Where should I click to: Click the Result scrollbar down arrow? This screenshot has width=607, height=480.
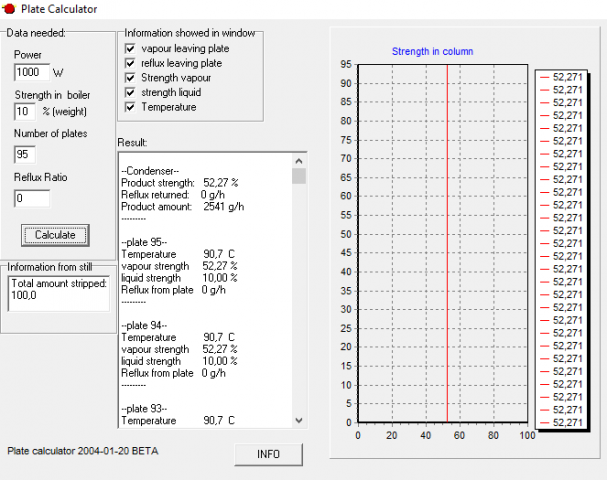[299, 420]
